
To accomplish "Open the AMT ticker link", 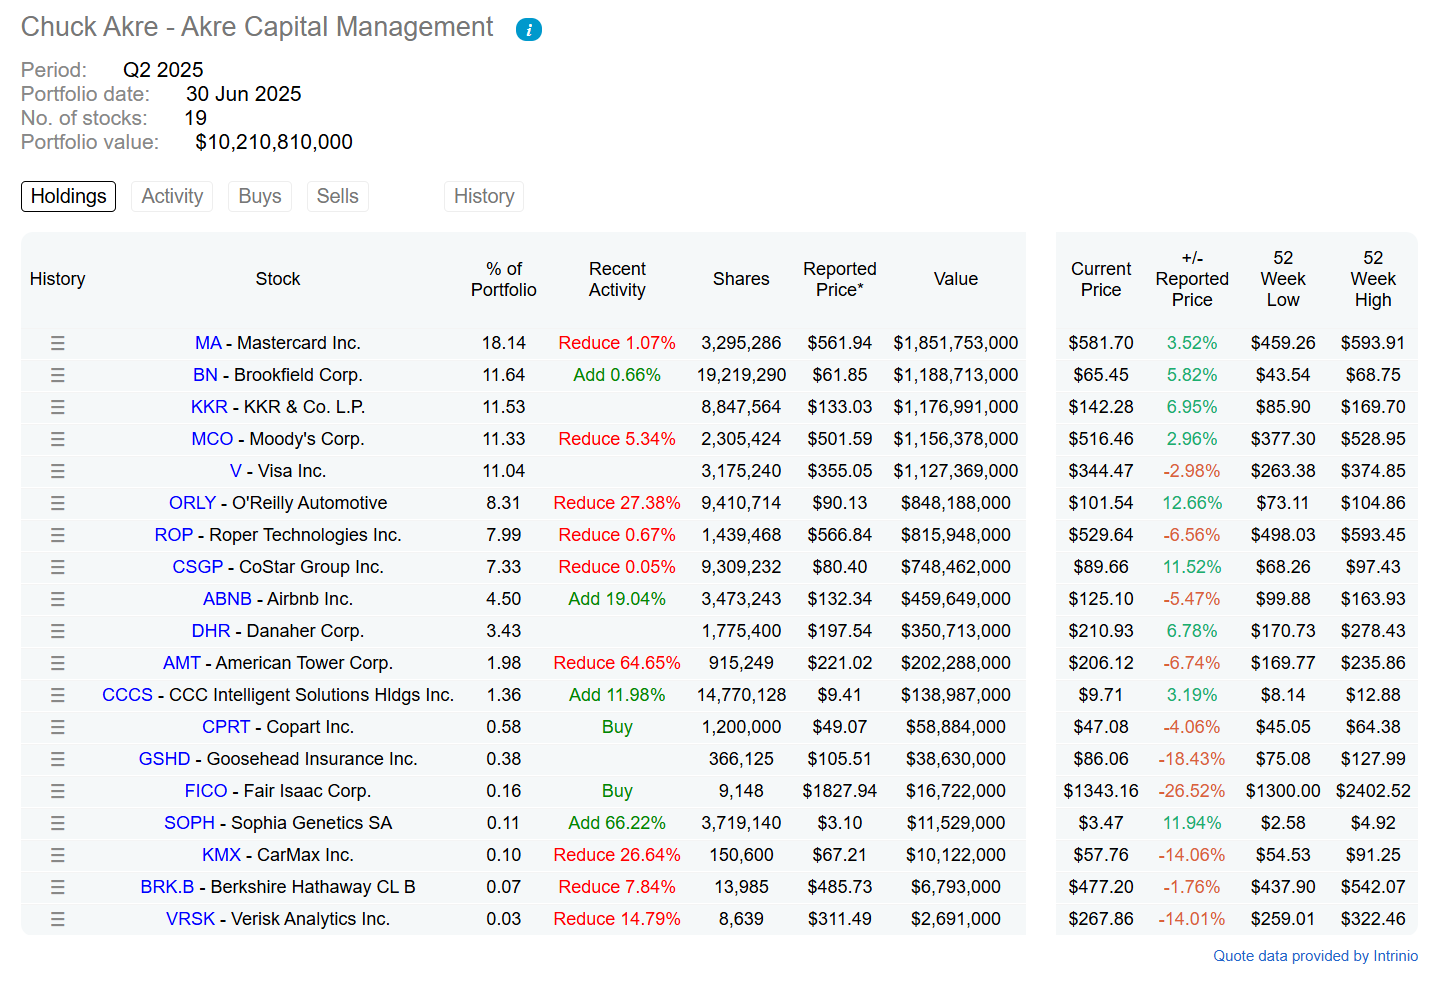I will click(182, 663).
